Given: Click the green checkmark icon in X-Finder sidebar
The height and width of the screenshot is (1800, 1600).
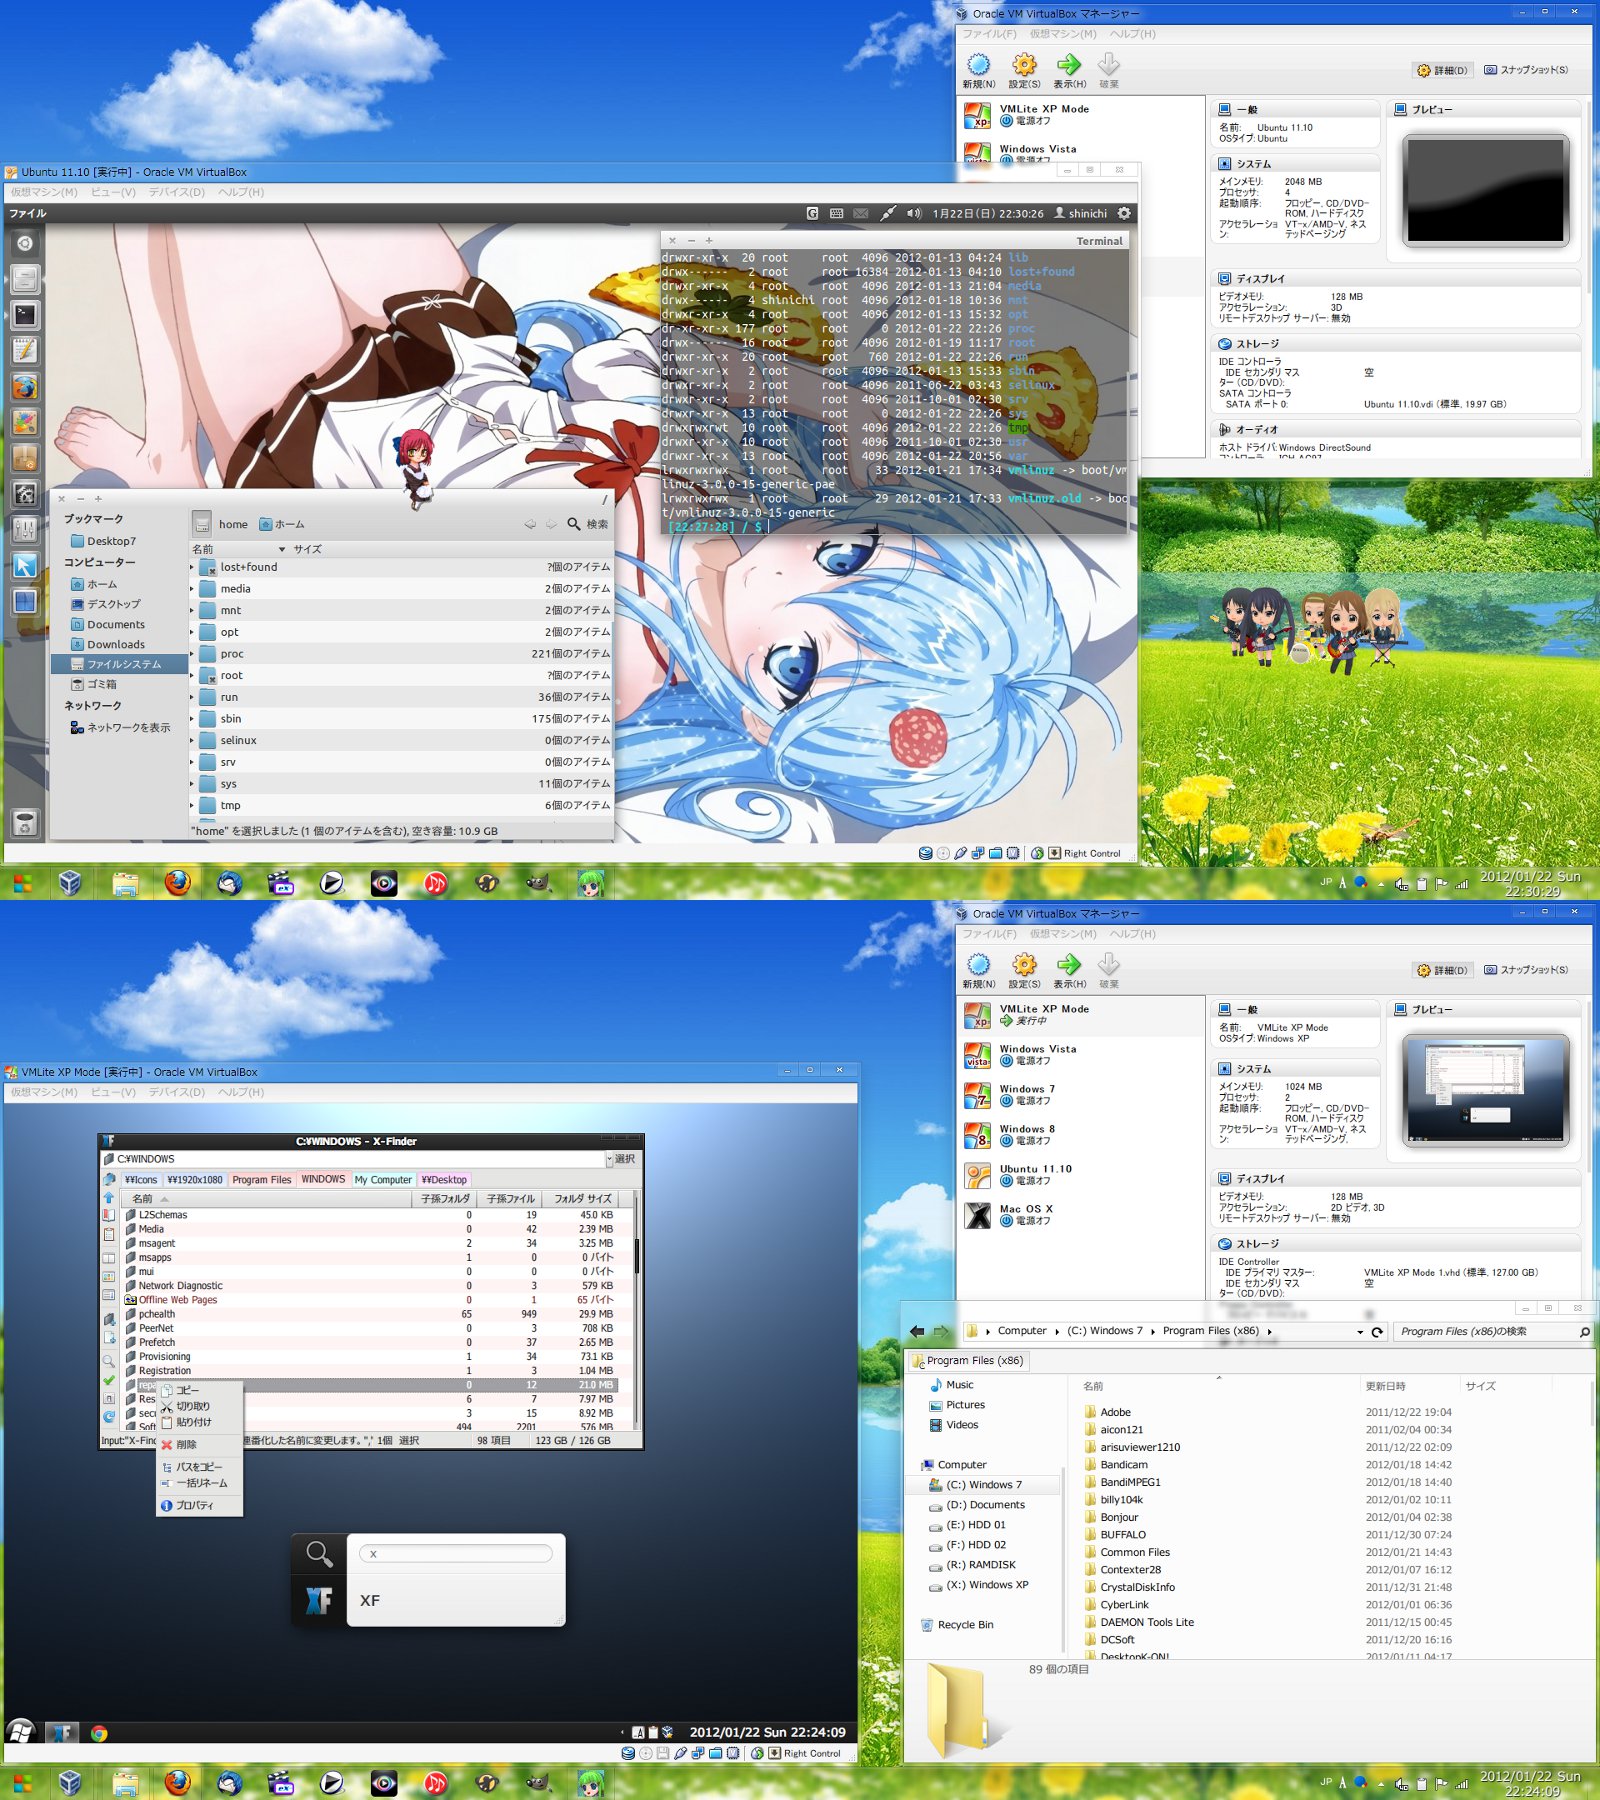Looking at the screenshot, I should (109, 1380).
